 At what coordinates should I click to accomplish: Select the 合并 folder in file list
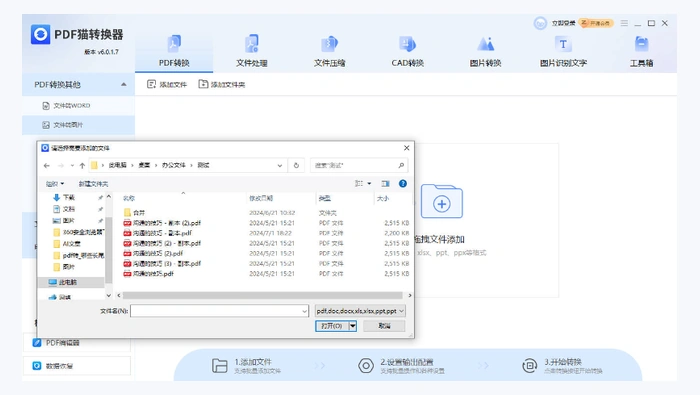134,213
